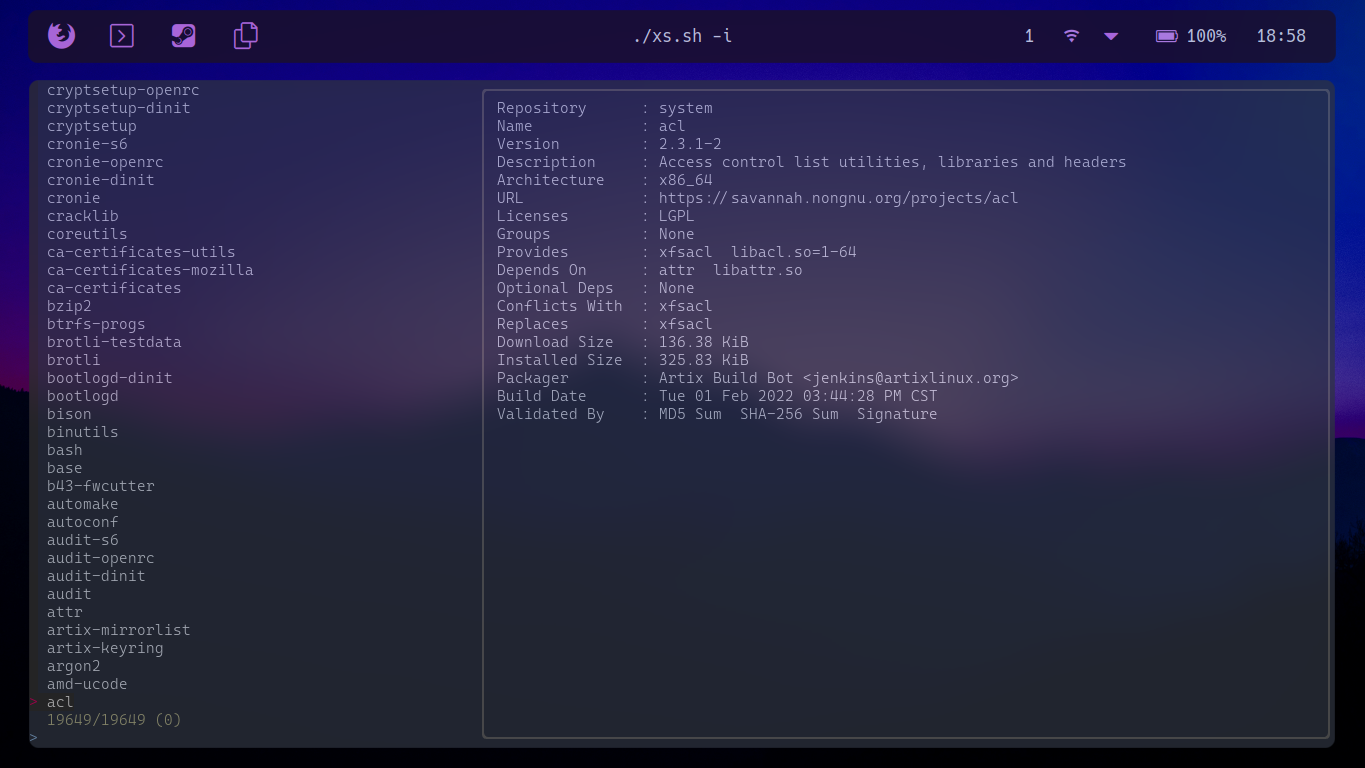Select the workspace 1 indicator
Screen dimensions: 1365x768
(1028, 35)
